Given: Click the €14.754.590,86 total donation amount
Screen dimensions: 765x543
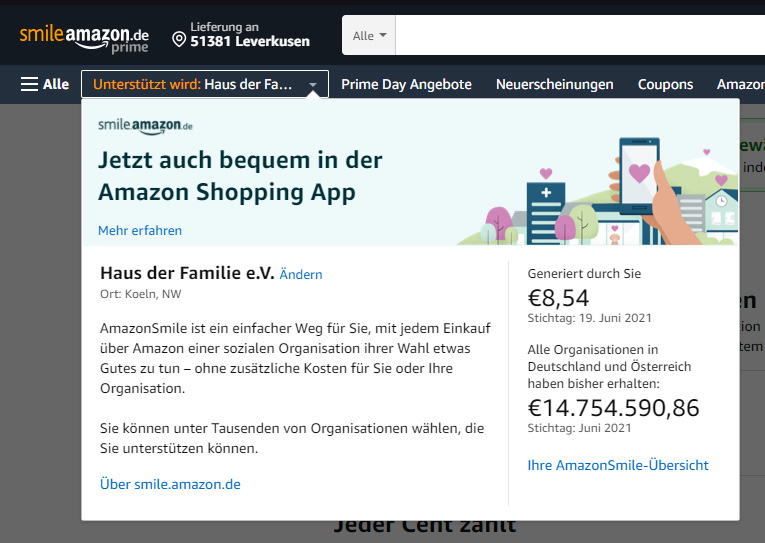Looking at the screenshot, I should pyautogui.click(x=613, y=408).
